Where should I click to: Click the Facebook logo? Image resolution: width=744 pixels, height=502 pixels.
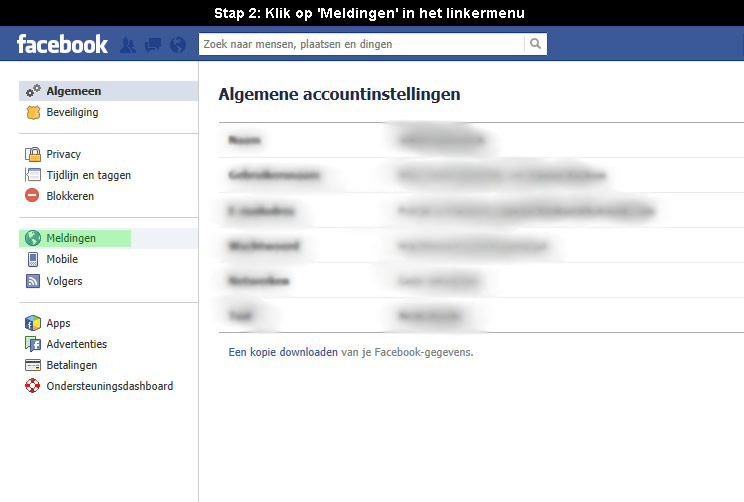click(62, 44)
